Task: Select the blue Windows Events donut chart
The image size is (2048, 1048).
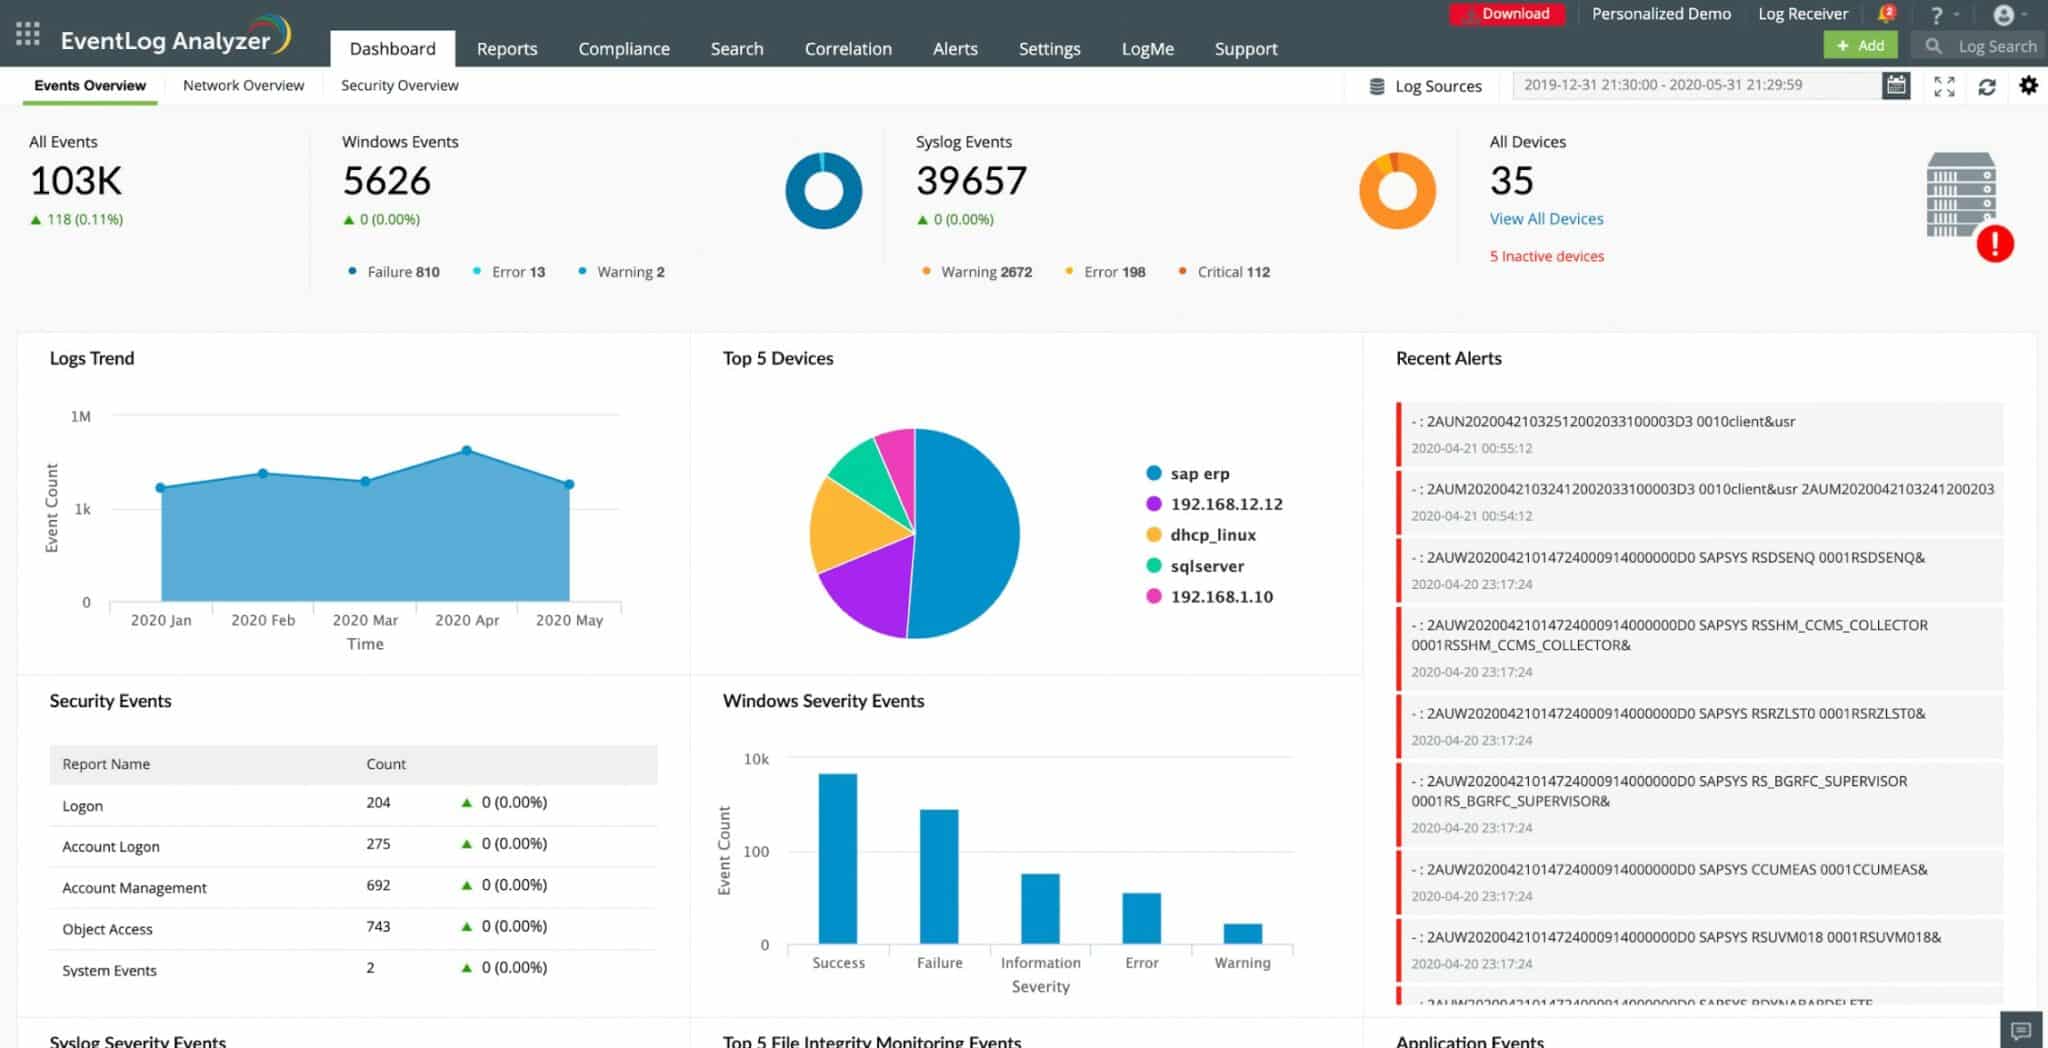Action: pos(822,190)
